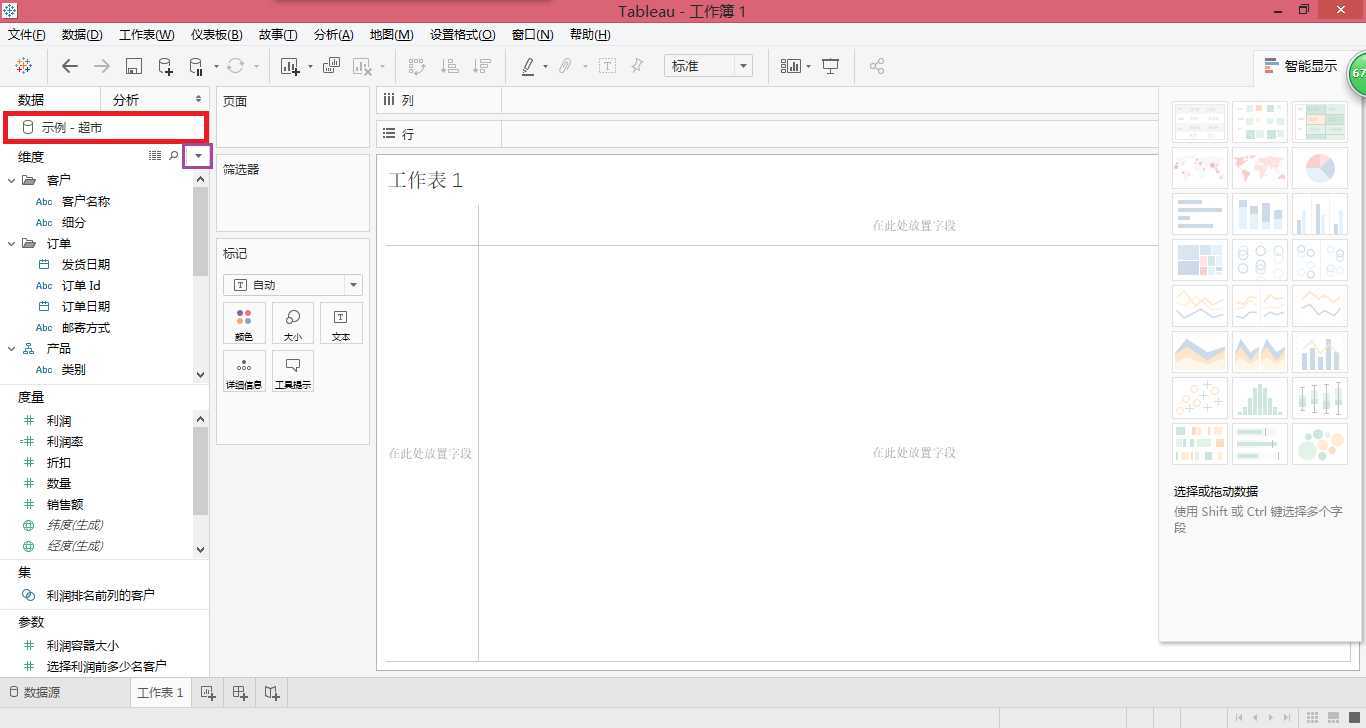Toggle the 智能显示 panel button

1300,66
